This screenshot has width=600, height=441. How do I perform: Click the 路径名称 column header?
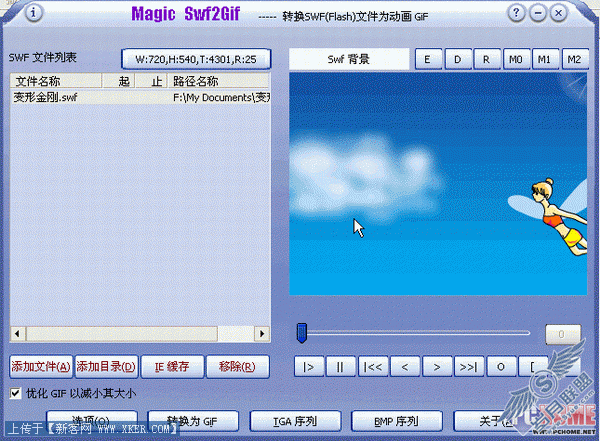point(219,81)
